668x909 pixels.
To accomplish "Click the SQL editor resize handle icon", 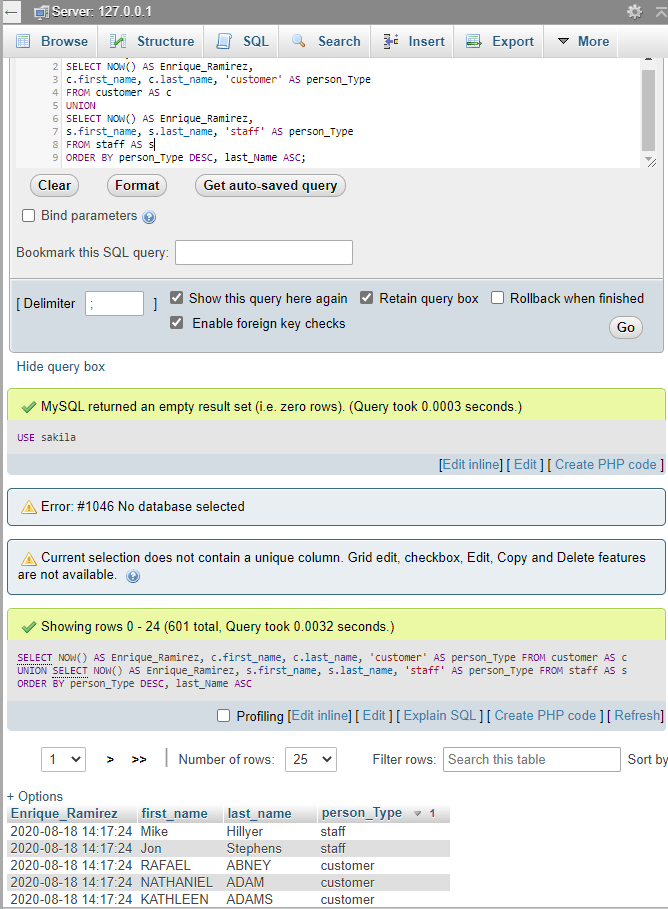I will [651, 162].
